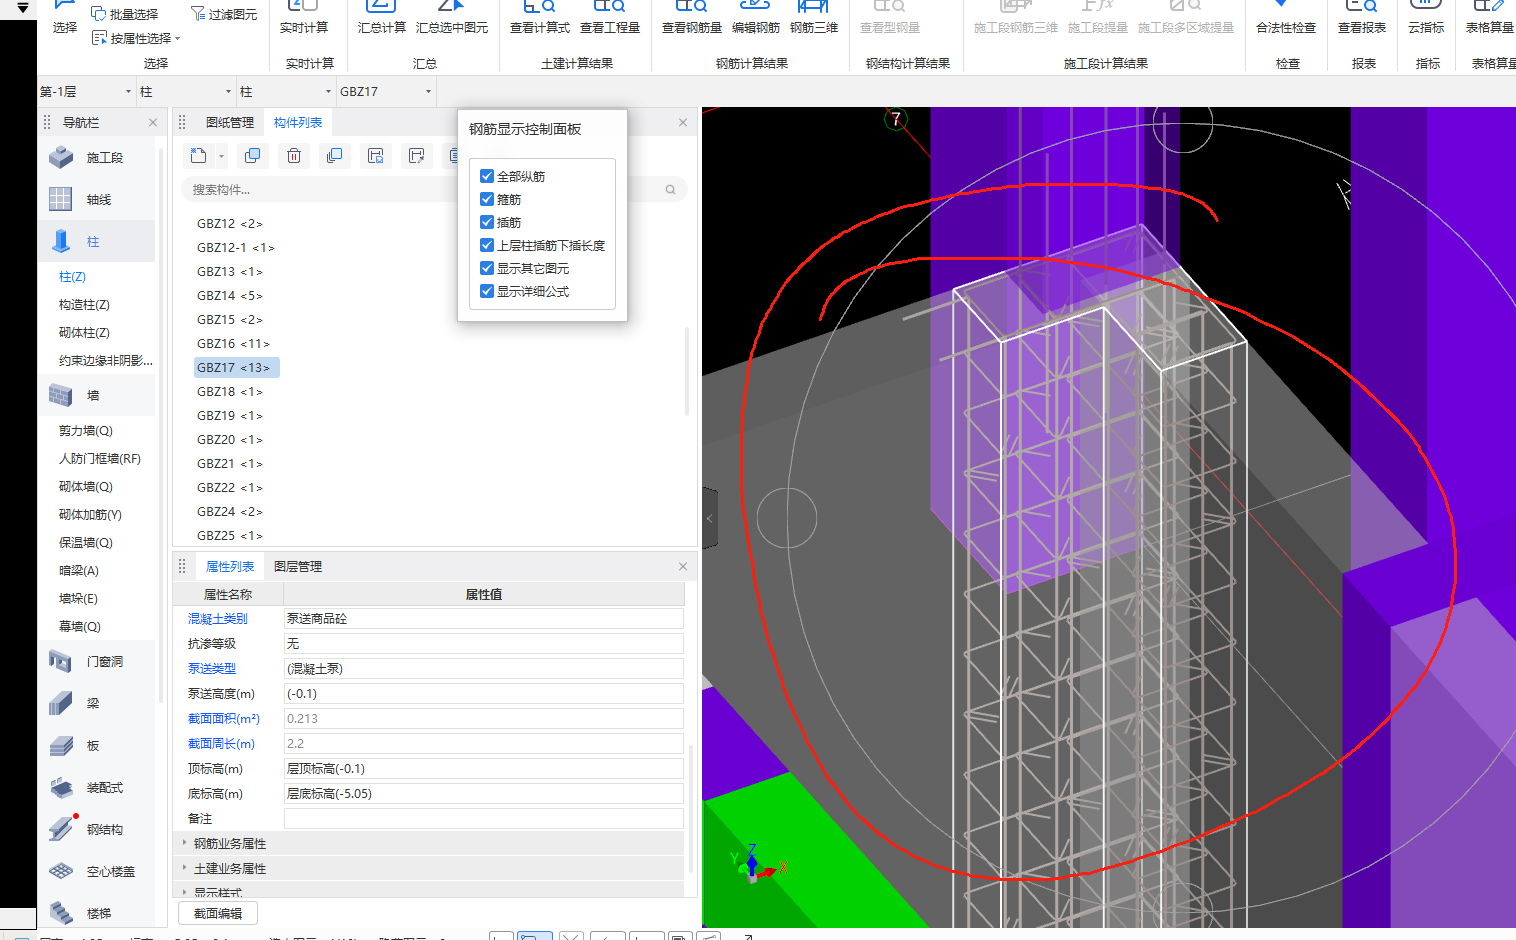The height and width of the screenshot is (940, 1516).
Task: Select 墙 category in navigation bar
Action: point(96,395)
